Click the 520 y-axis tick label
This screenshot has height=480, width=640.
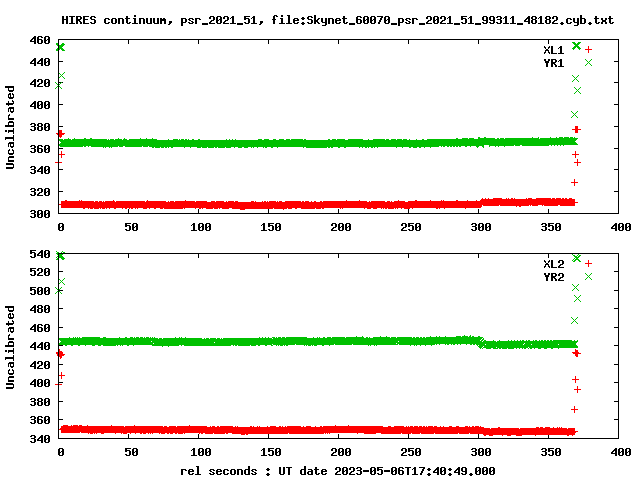pyautogui.click(x=40, y=272)
